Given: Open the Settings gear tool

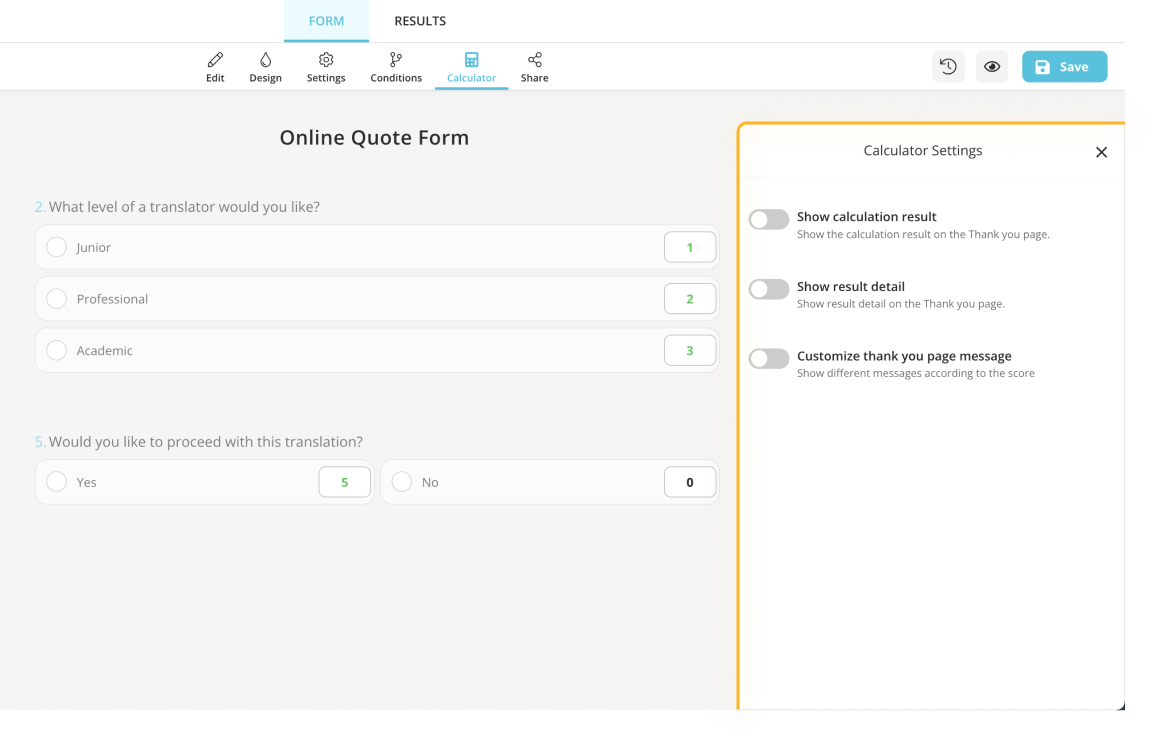Looking at the screenshot, I should [x=326, y=67].
